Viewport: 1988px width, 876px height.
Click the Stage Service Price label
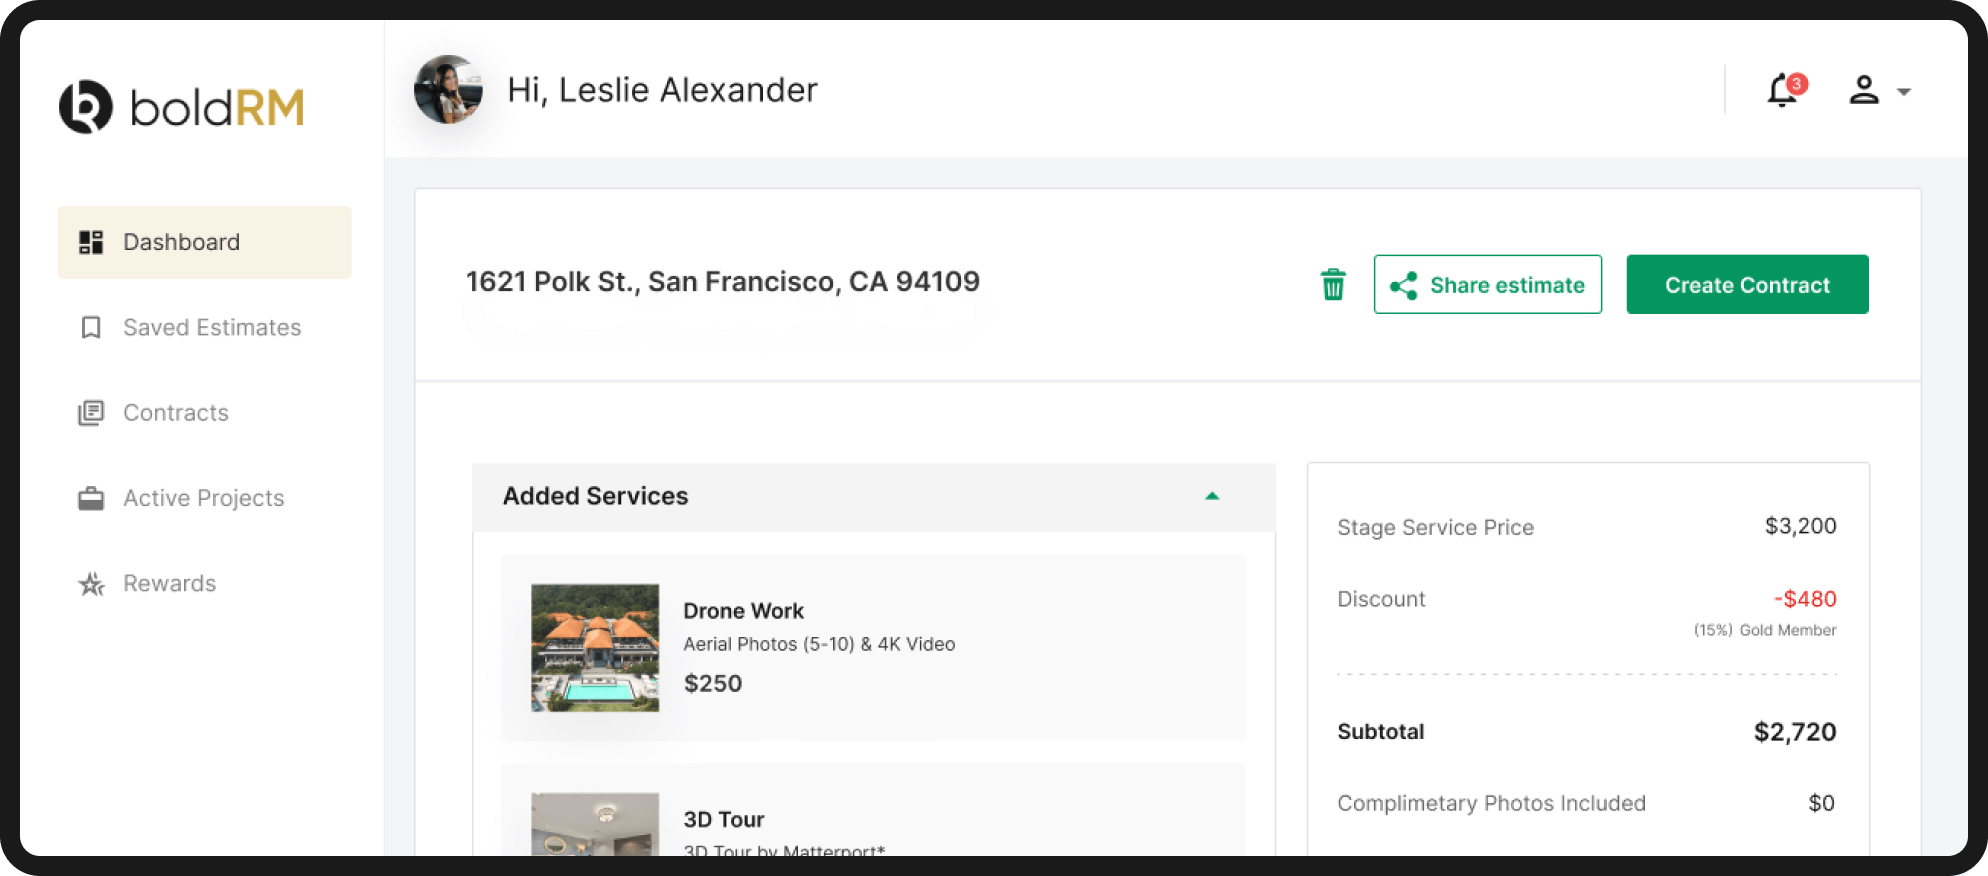coord(1435,528)
